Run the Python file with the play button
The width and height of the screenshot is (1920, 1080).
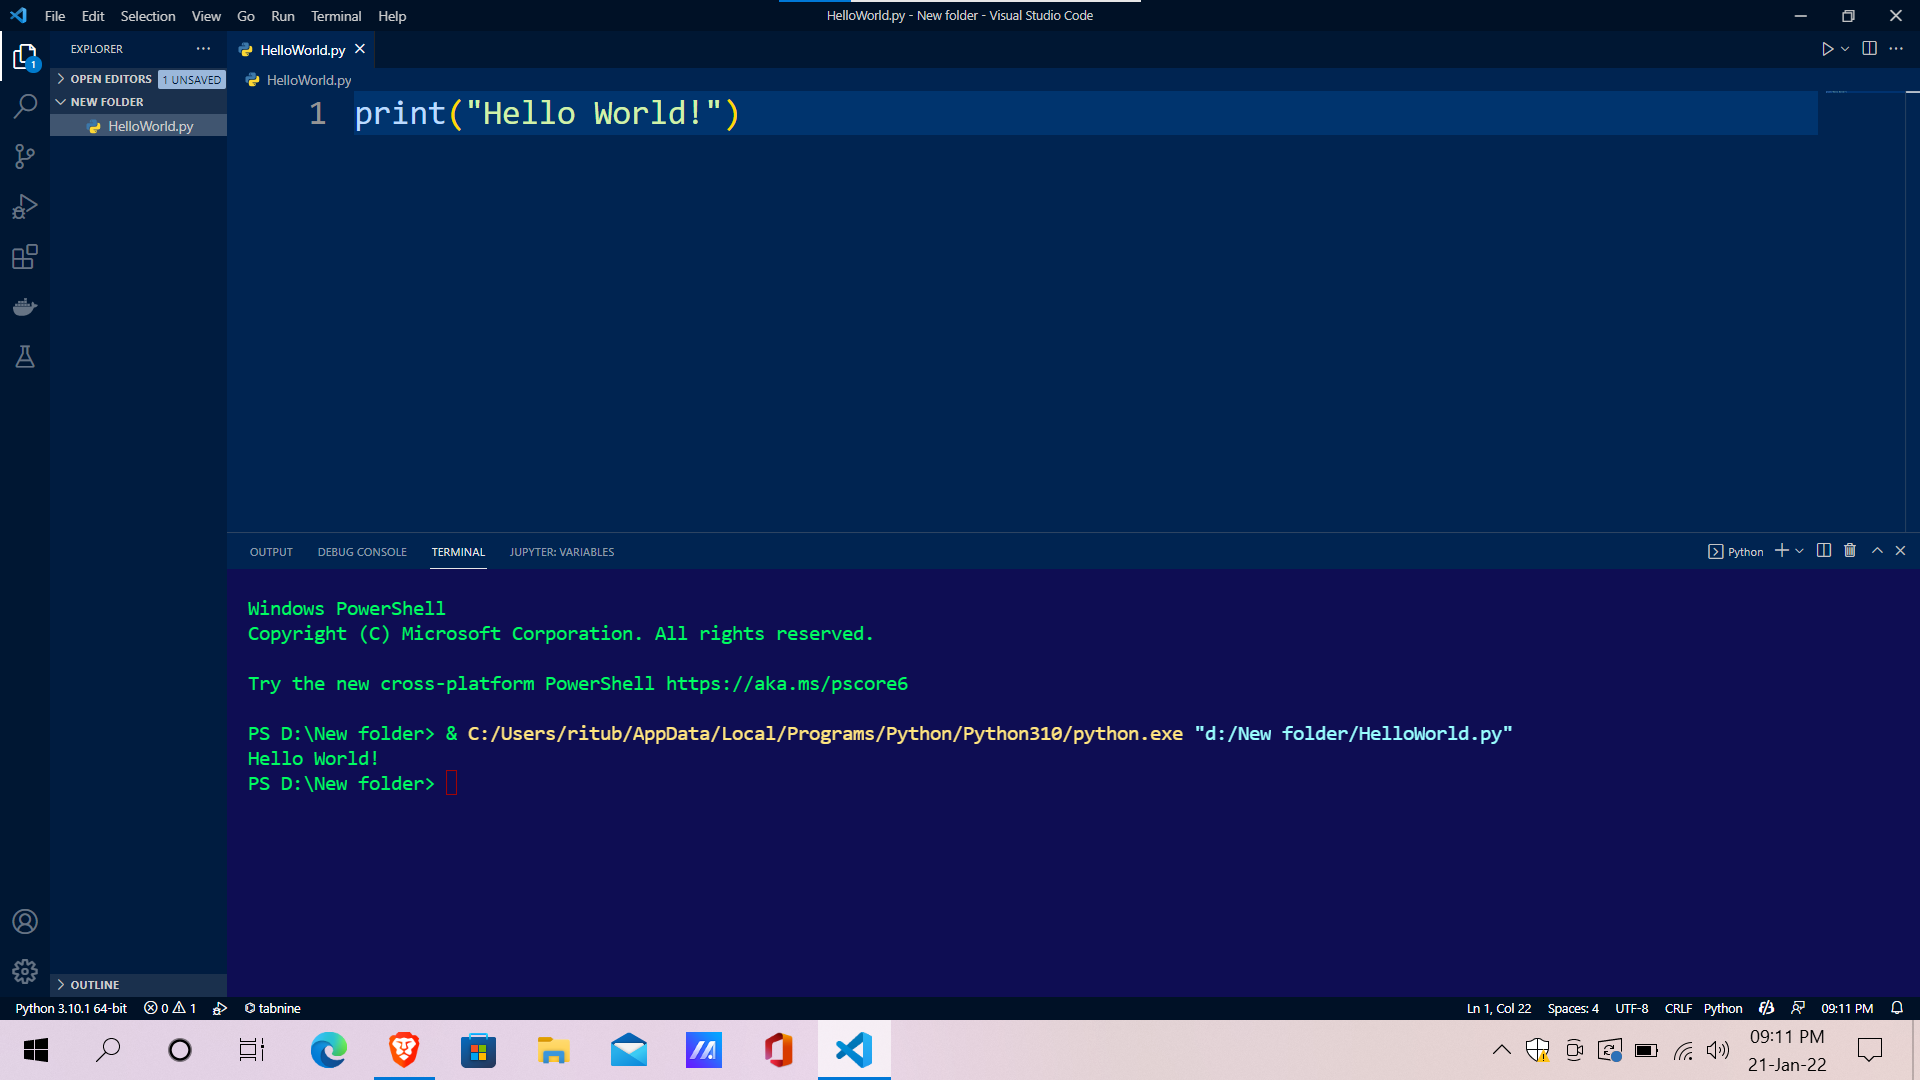point(1828,47)
